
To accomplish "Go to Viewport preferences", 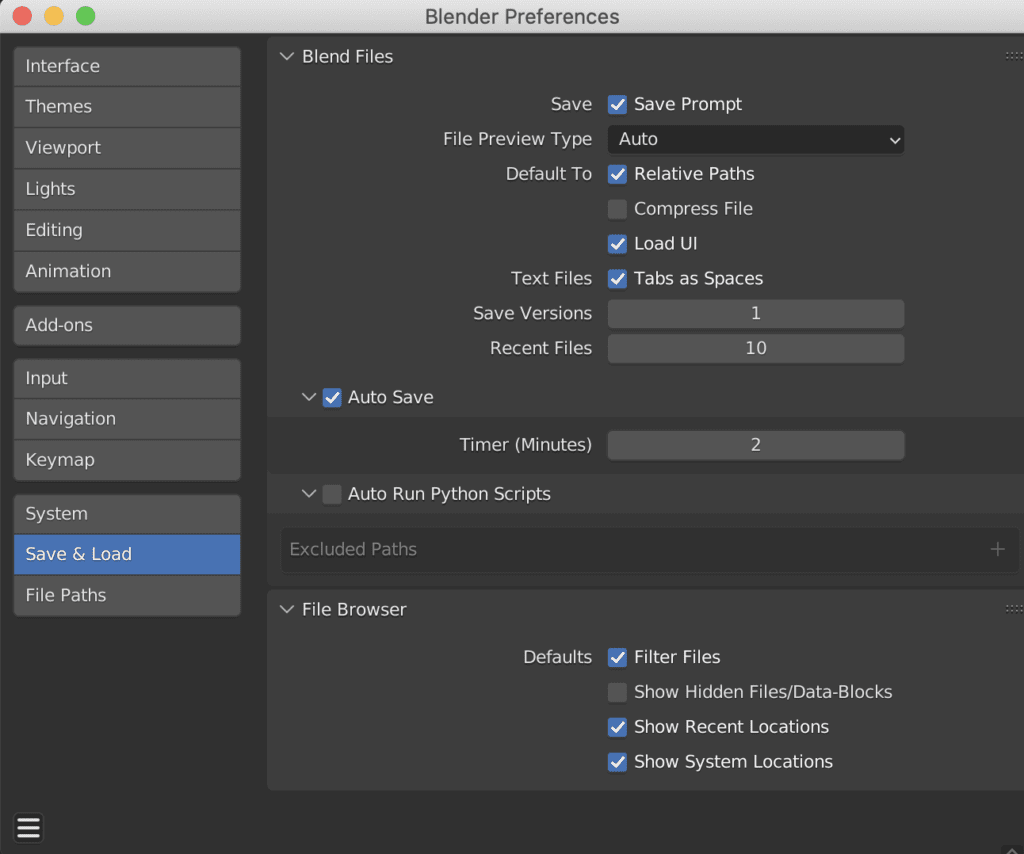I will (127, 148).
